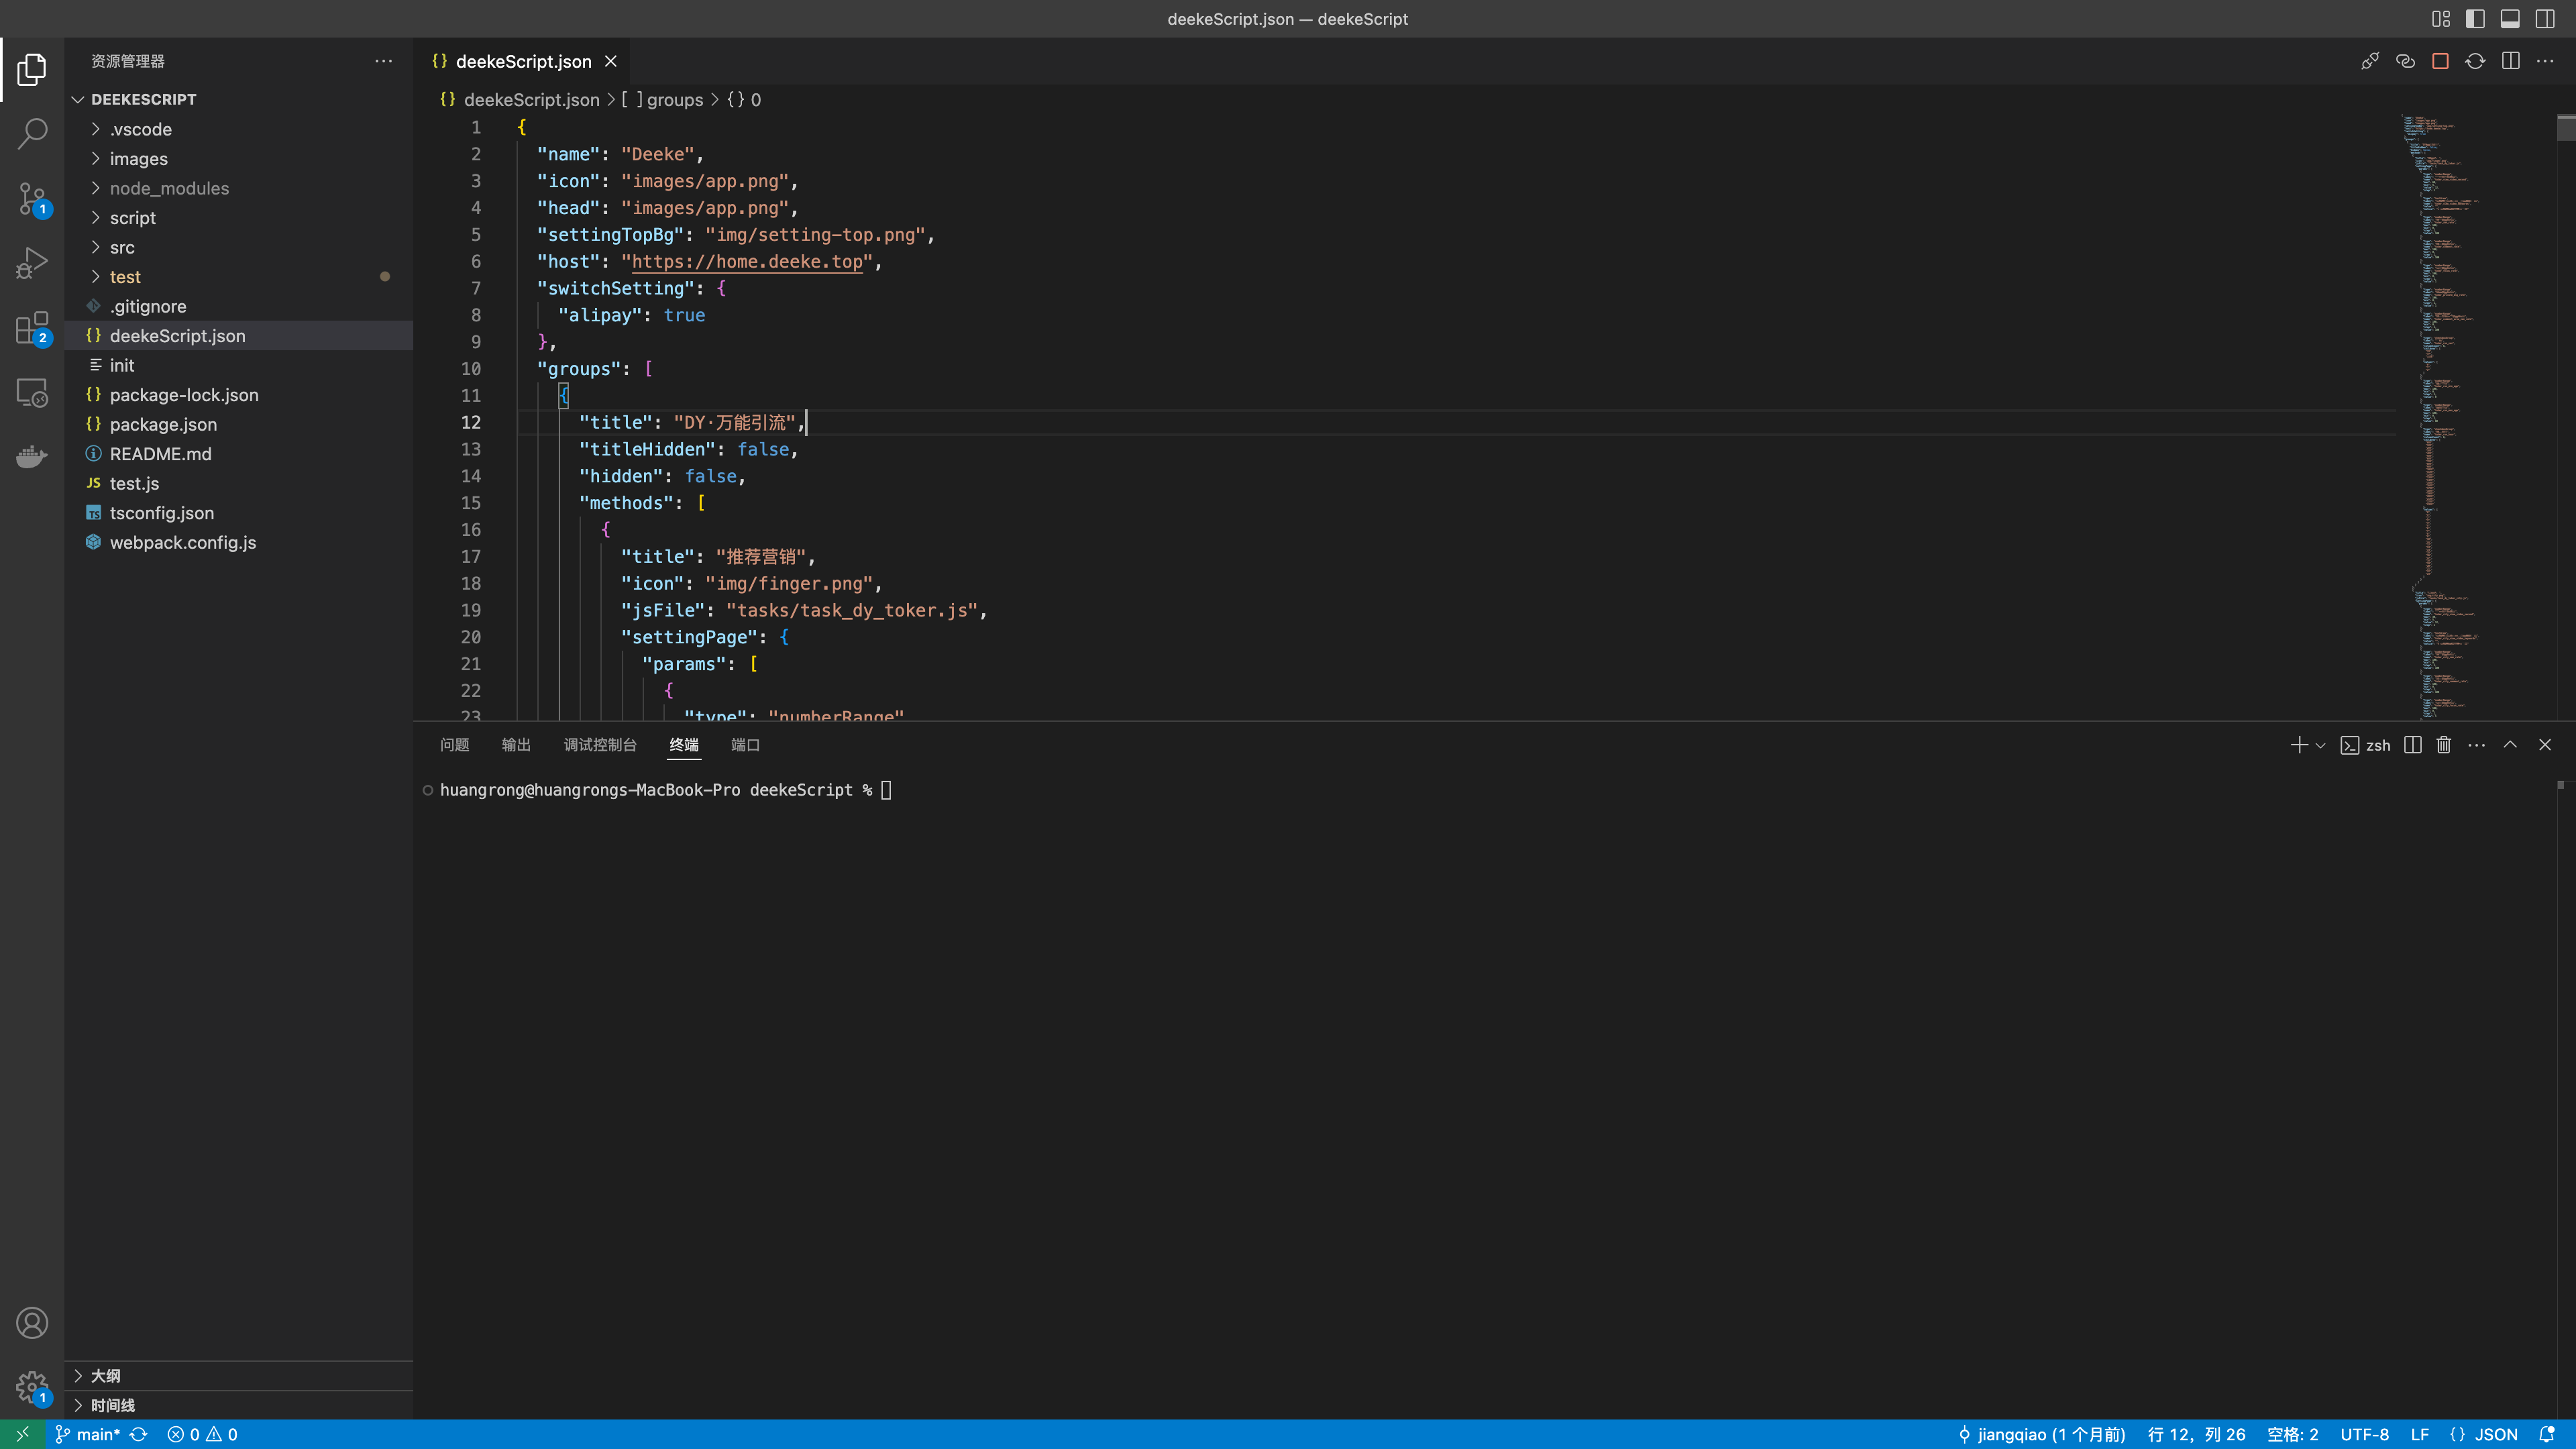Toggle the primary side bar visibility
The width and height of the screenshot is (2576, 1449).
pos(2475,18)
